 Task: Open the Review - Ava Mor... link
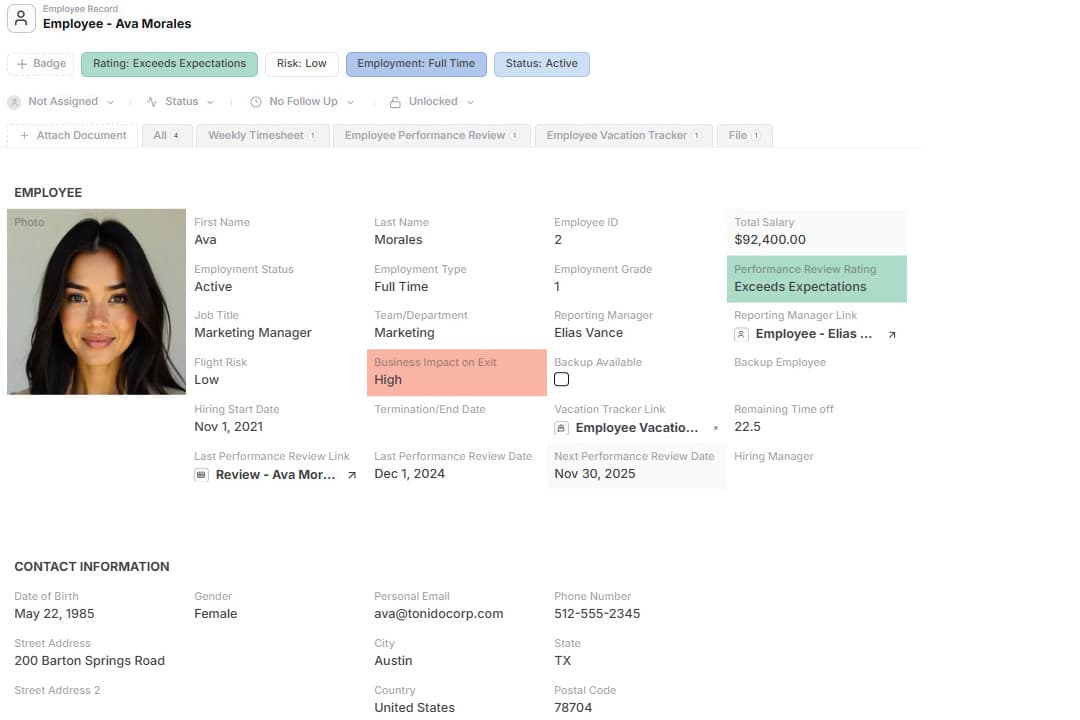(276, 475)
